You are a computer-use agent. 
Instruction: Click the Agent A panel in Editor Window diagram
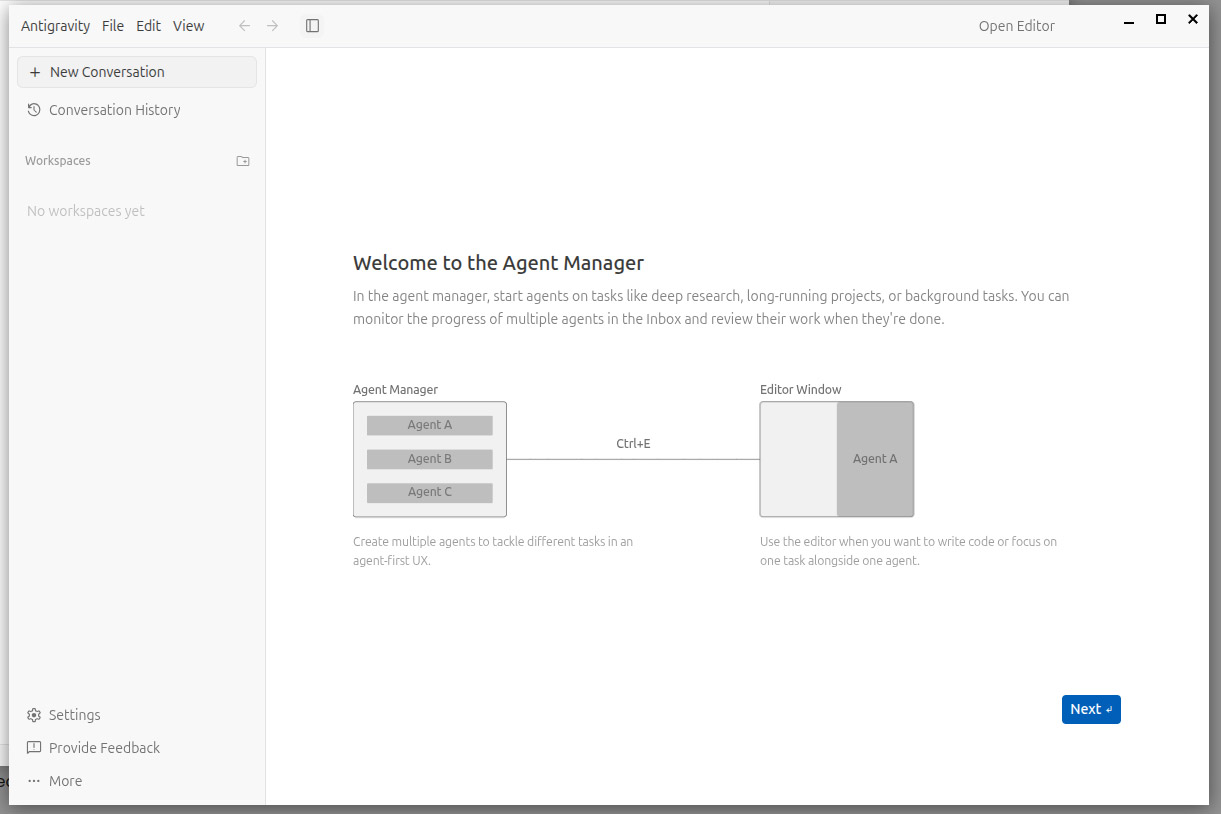(875, 459)
